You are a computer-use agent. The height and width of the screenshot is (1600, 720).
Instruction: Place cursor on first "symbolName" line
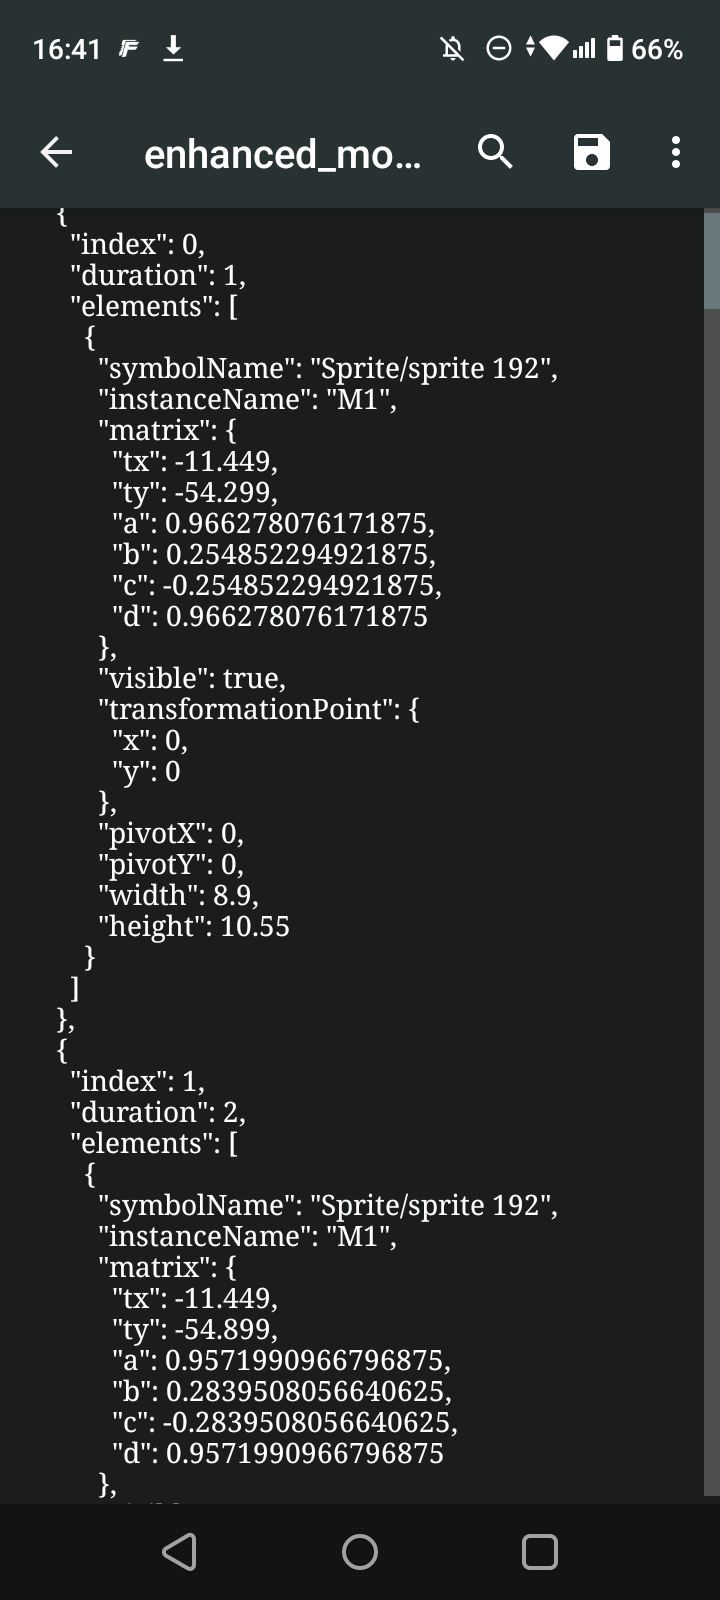click(x=328, y=368)
